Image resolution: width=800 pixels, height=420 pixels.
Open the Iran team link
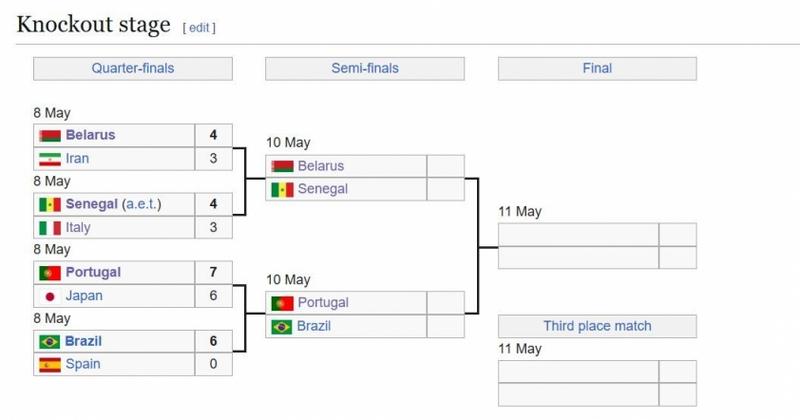click(77, 159)
